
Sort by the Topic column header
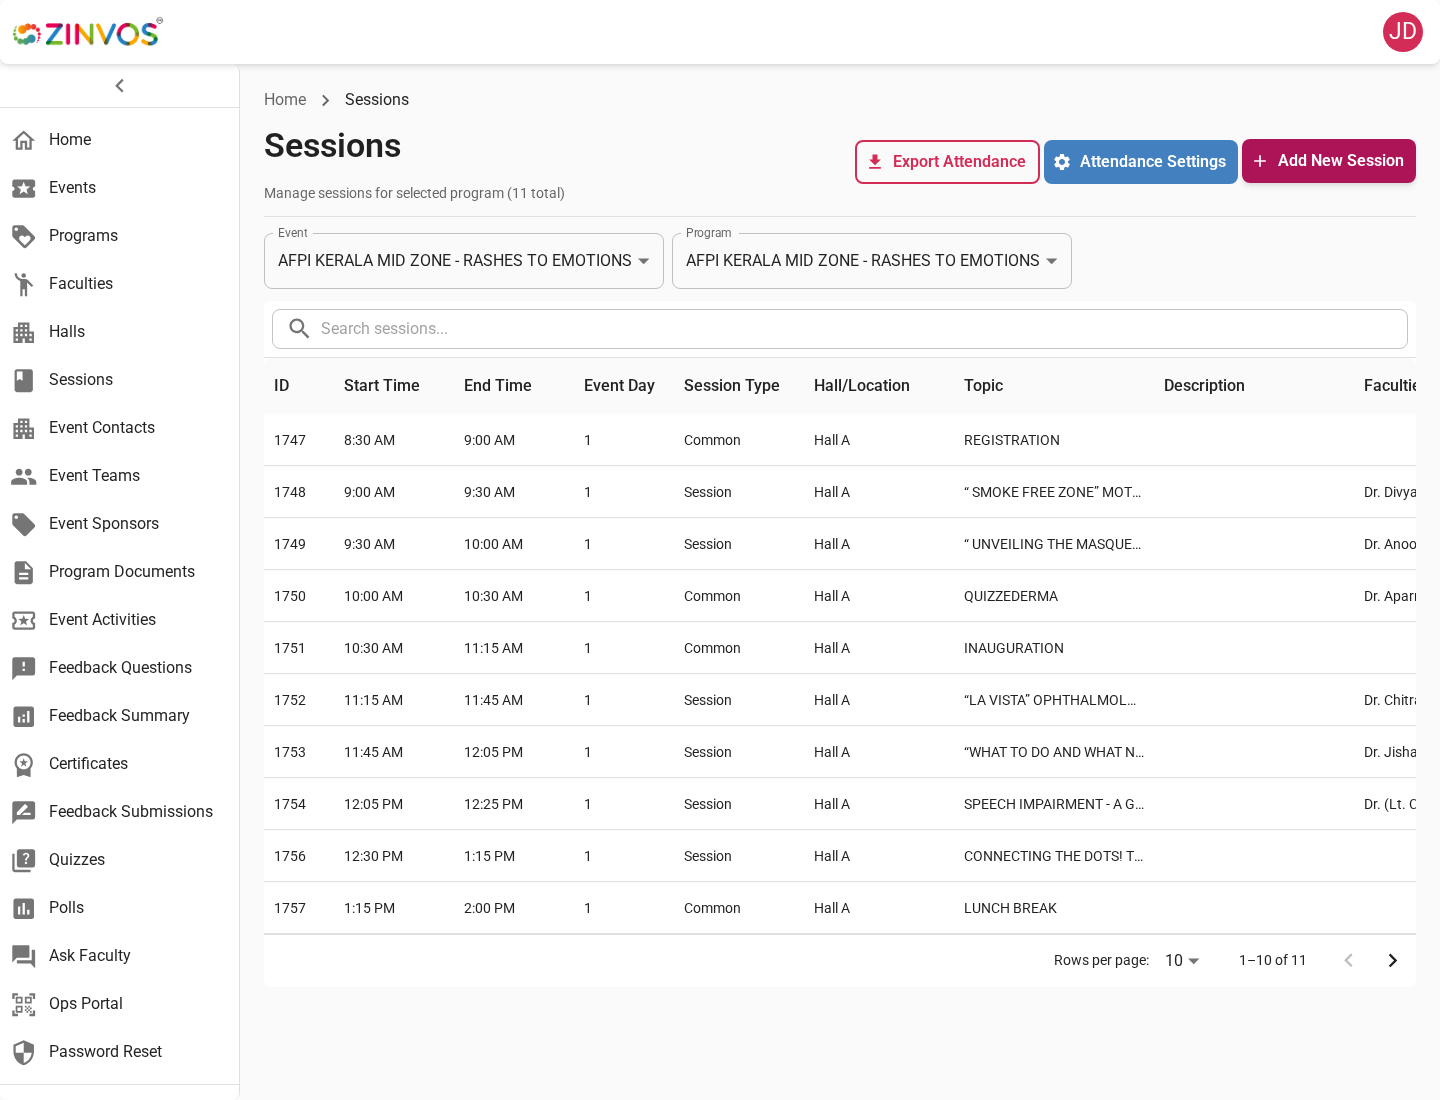coord(984,386)
